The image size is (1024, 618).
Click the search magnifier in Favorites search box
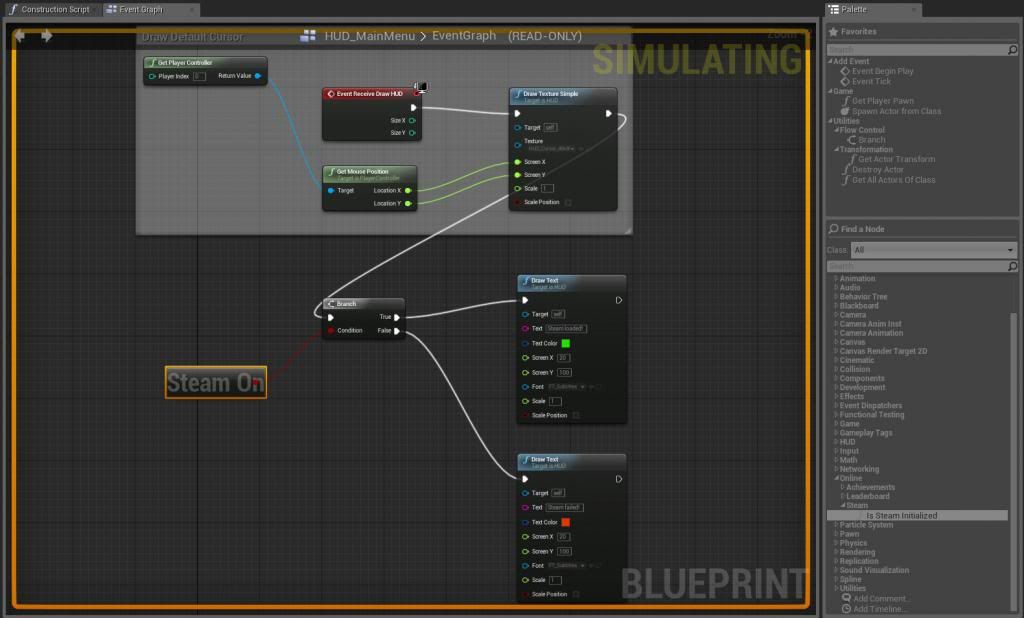pos(1012,49)
